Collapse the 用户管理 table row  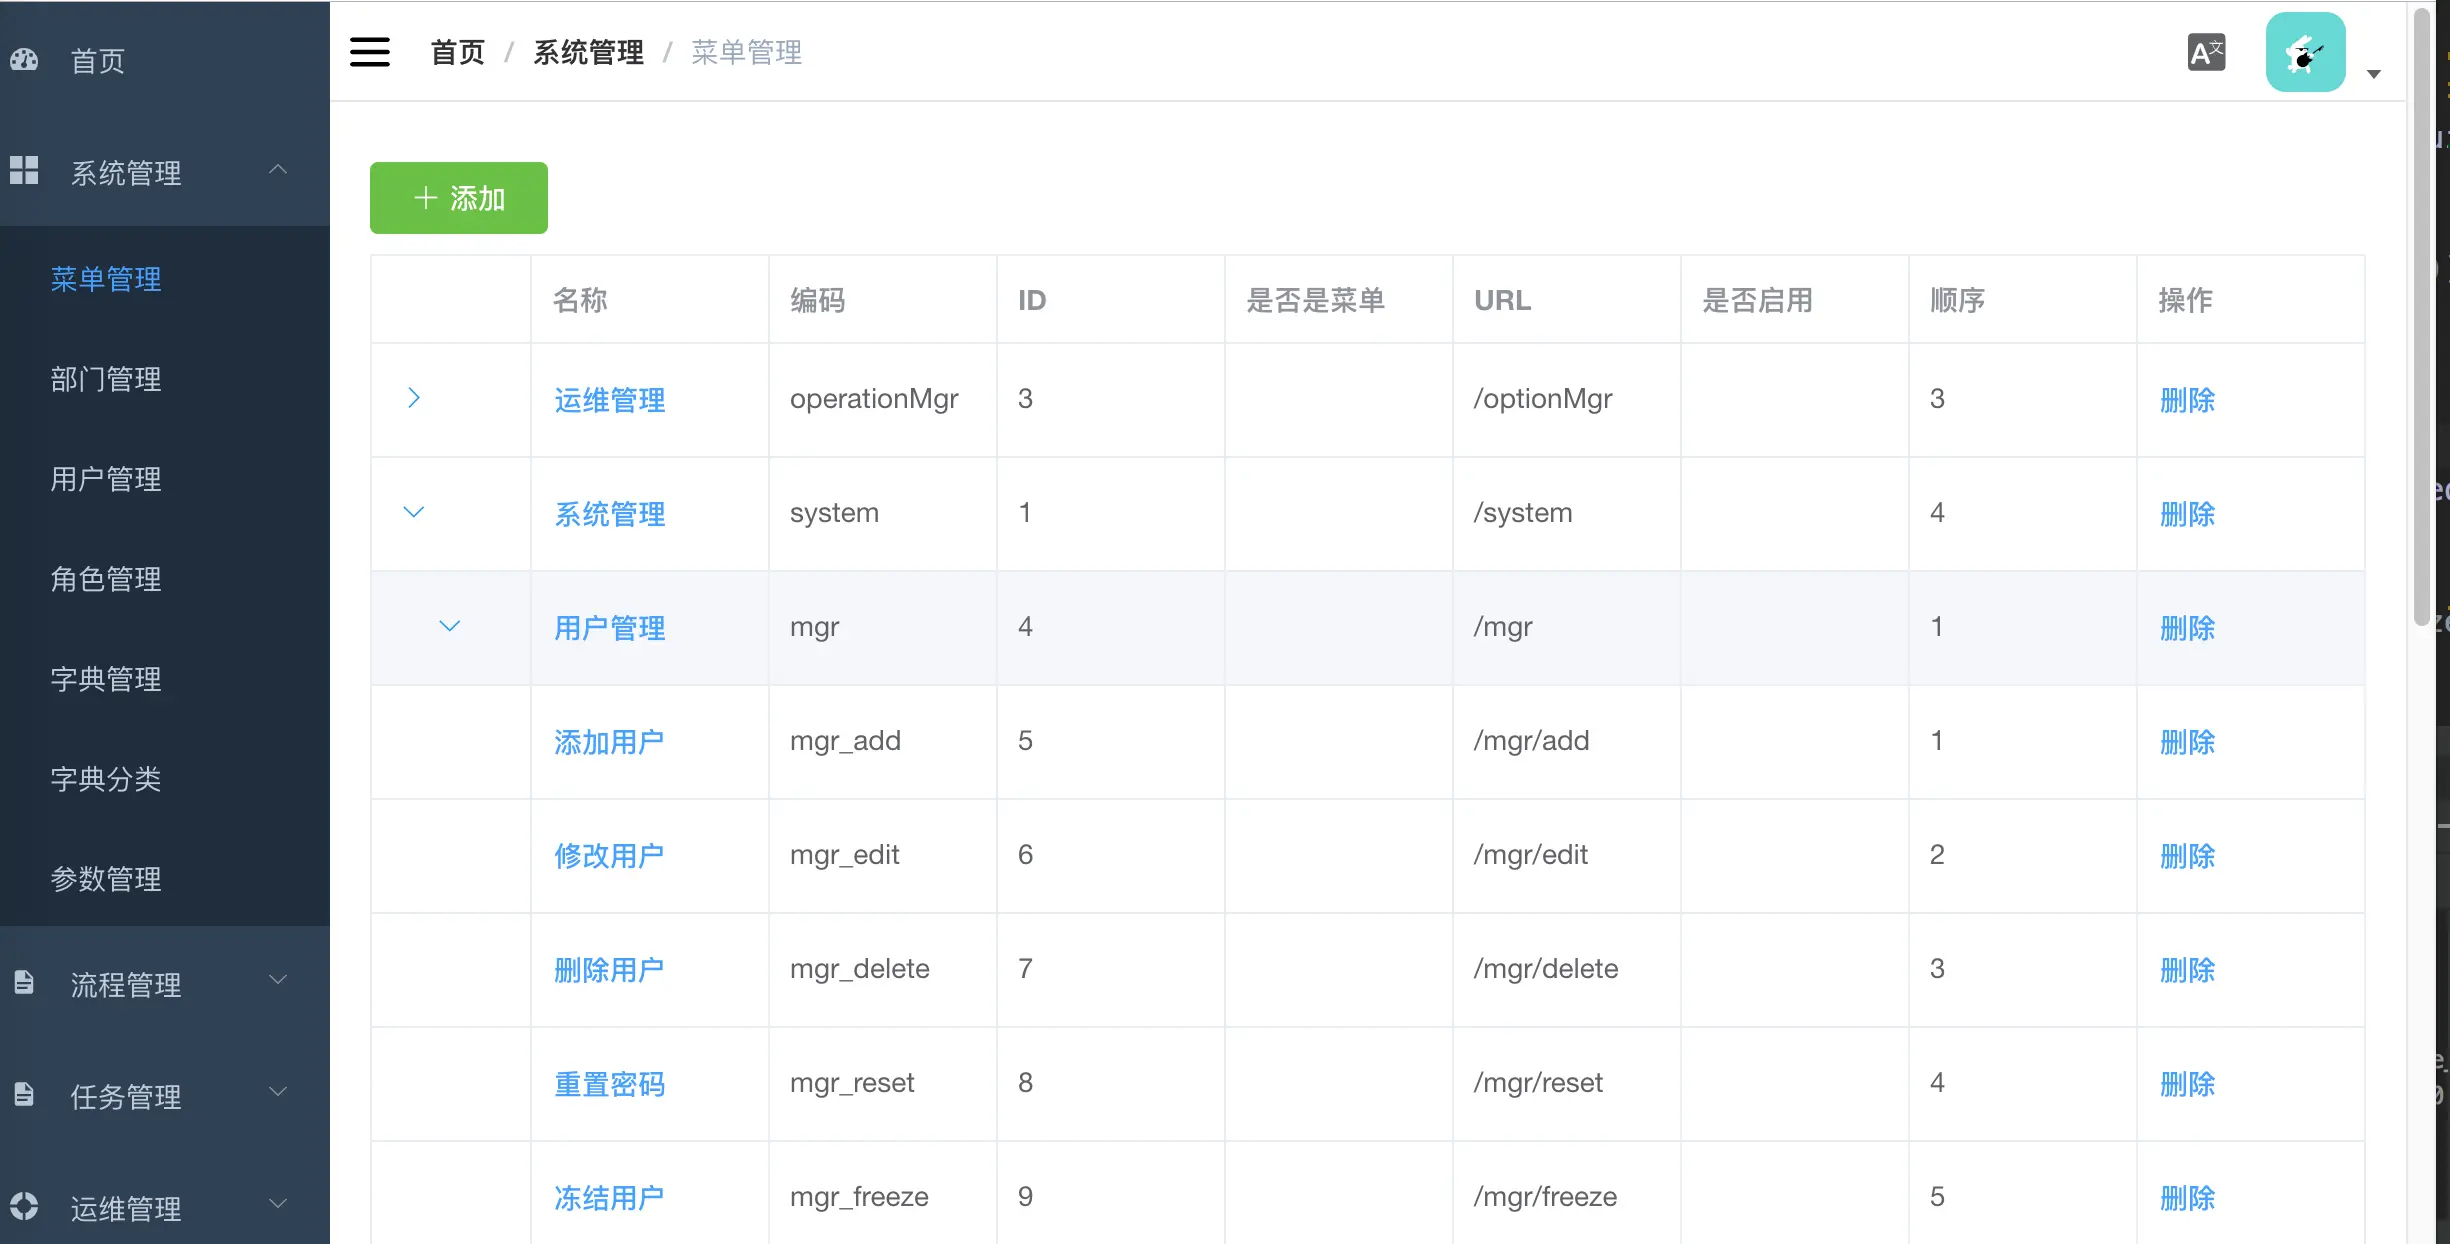tap(450, 626)
